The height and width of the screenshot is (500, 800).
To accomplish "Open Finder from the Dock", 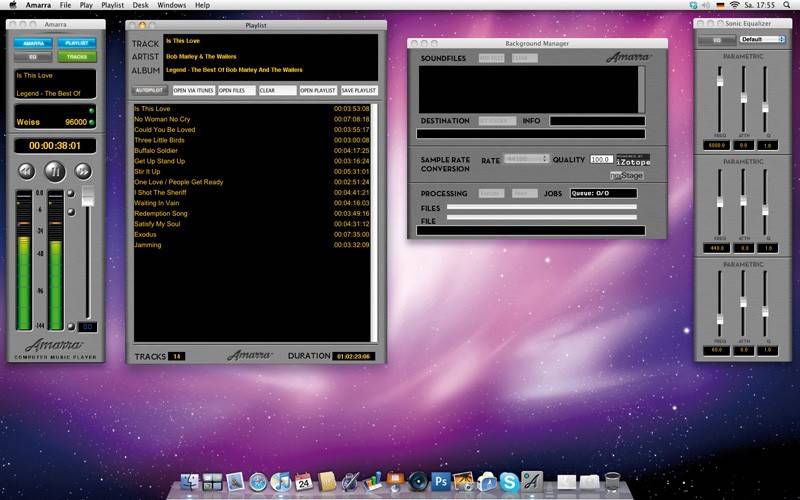I will 190,481.
